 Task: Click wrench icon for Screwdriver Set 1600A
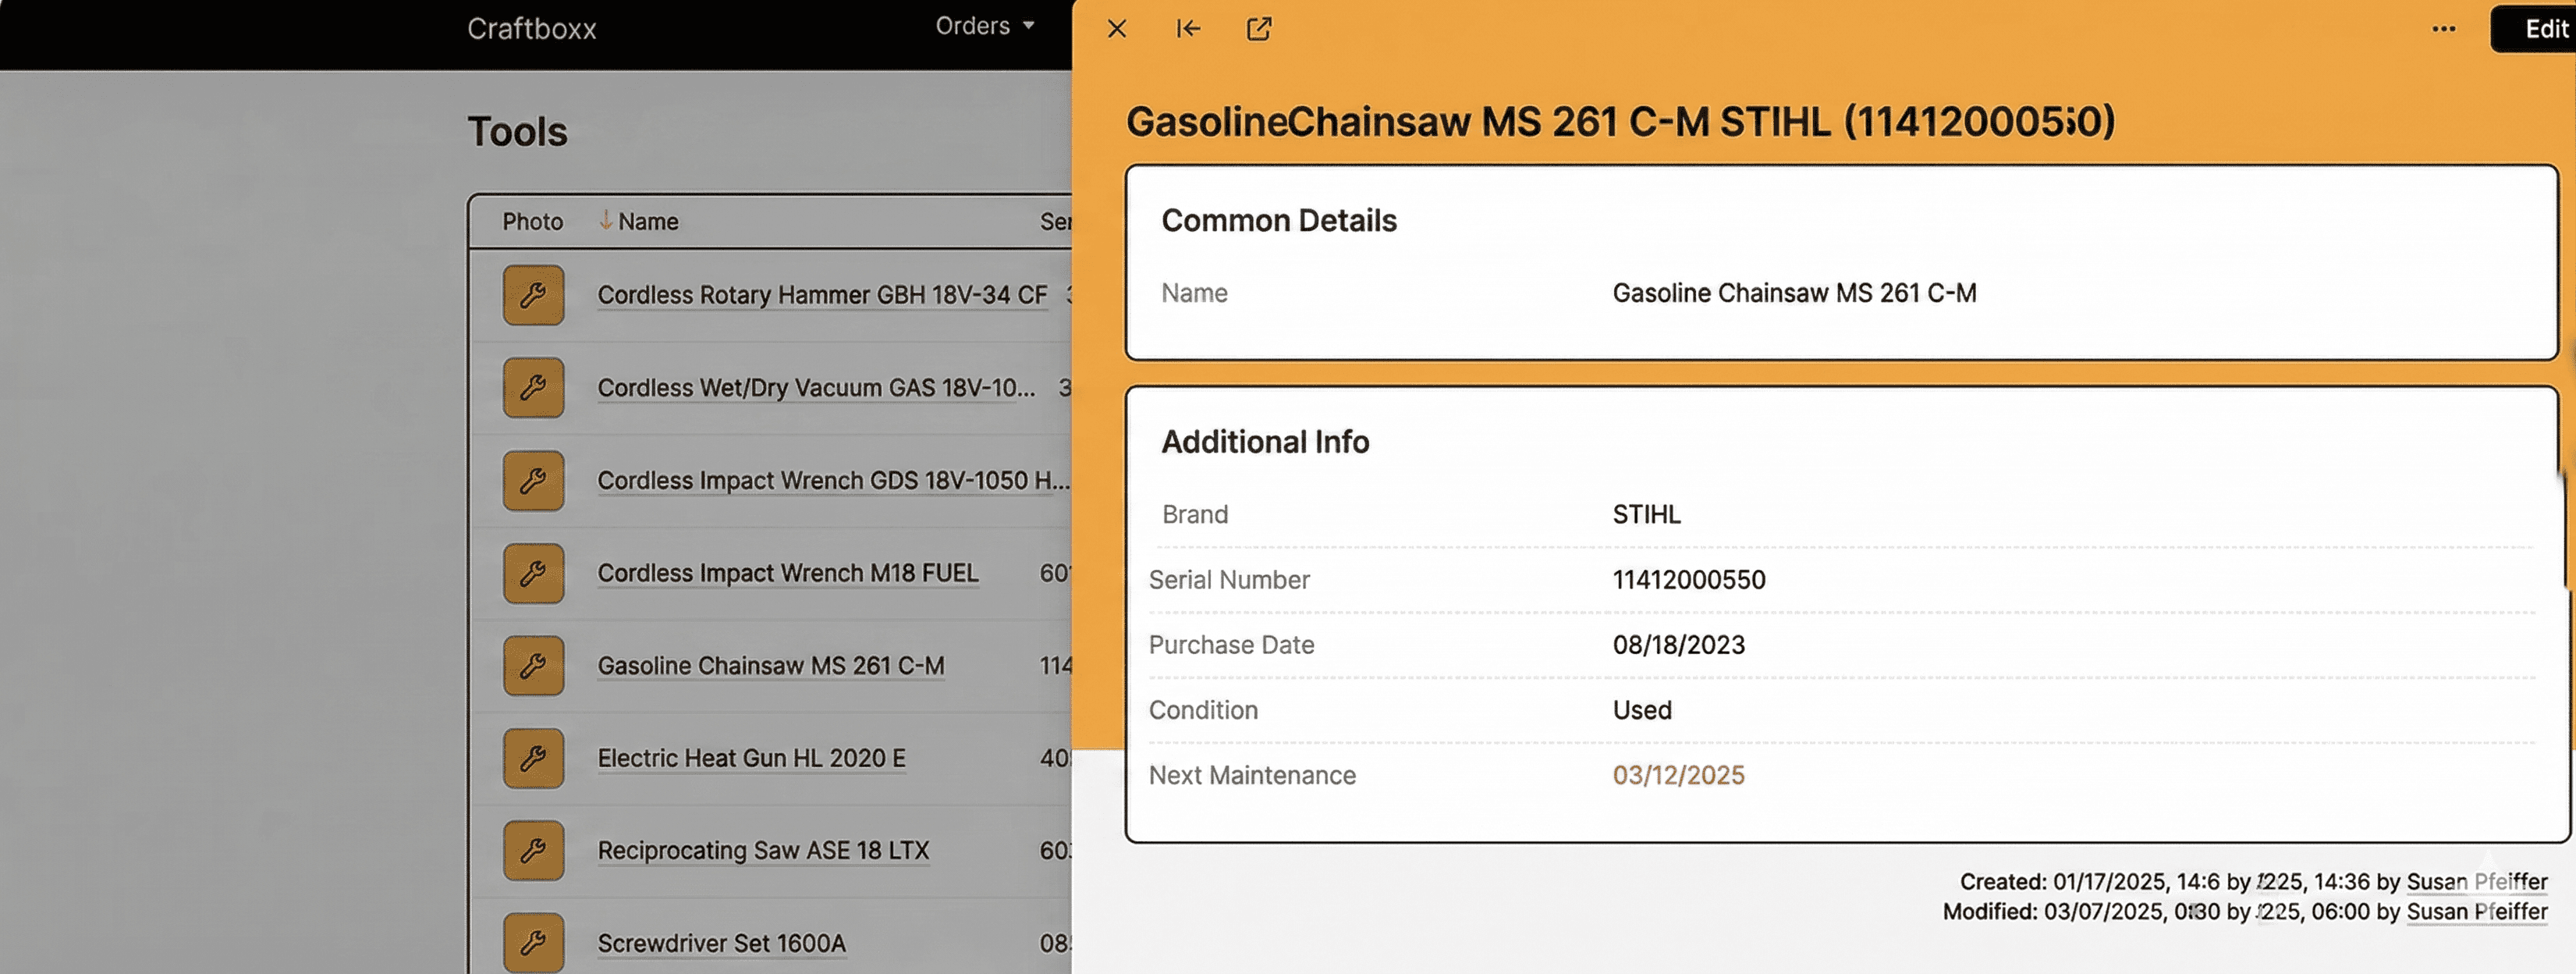point(533,942)
